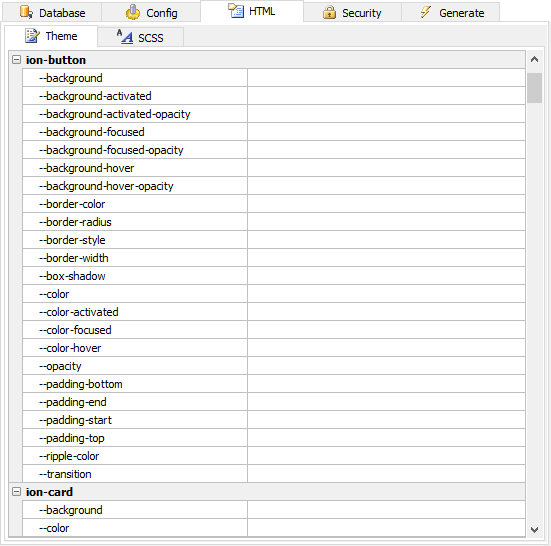Collapse the ion-button group
Viewport: 551px width, 546px height.
click(16, 59)
